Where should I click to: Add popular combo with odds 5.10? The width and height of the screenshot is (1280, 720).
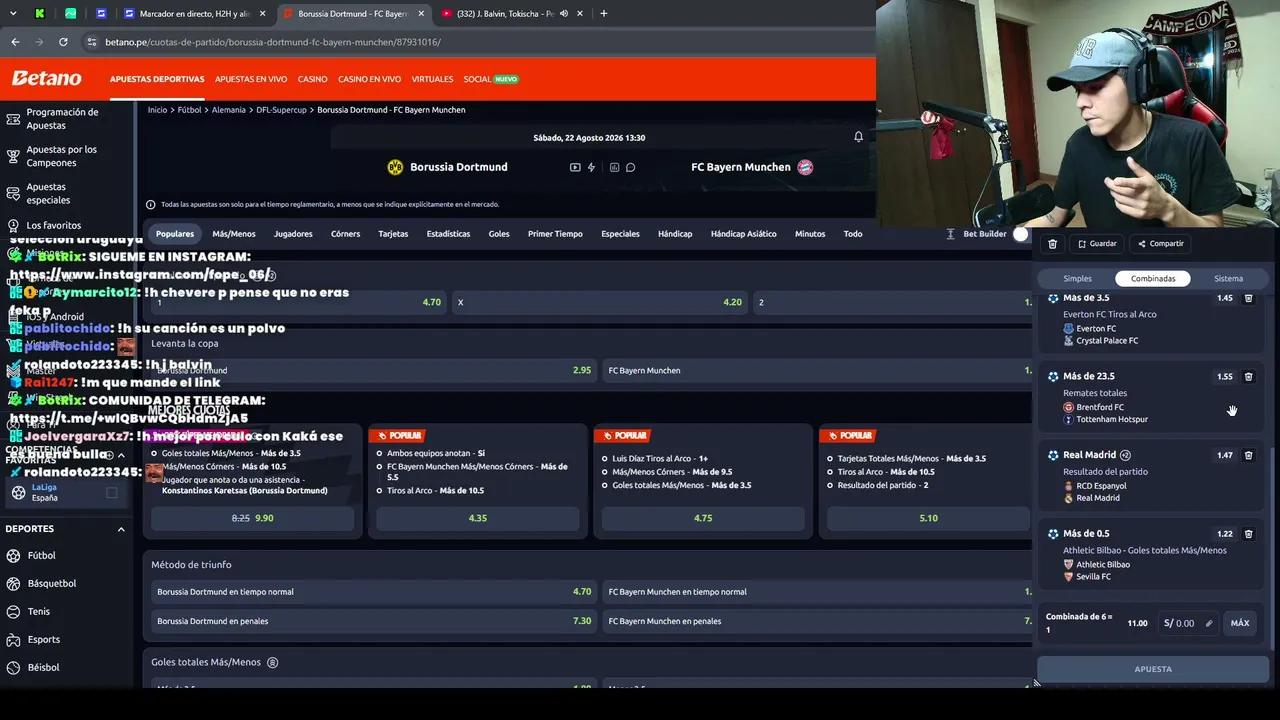929,518
